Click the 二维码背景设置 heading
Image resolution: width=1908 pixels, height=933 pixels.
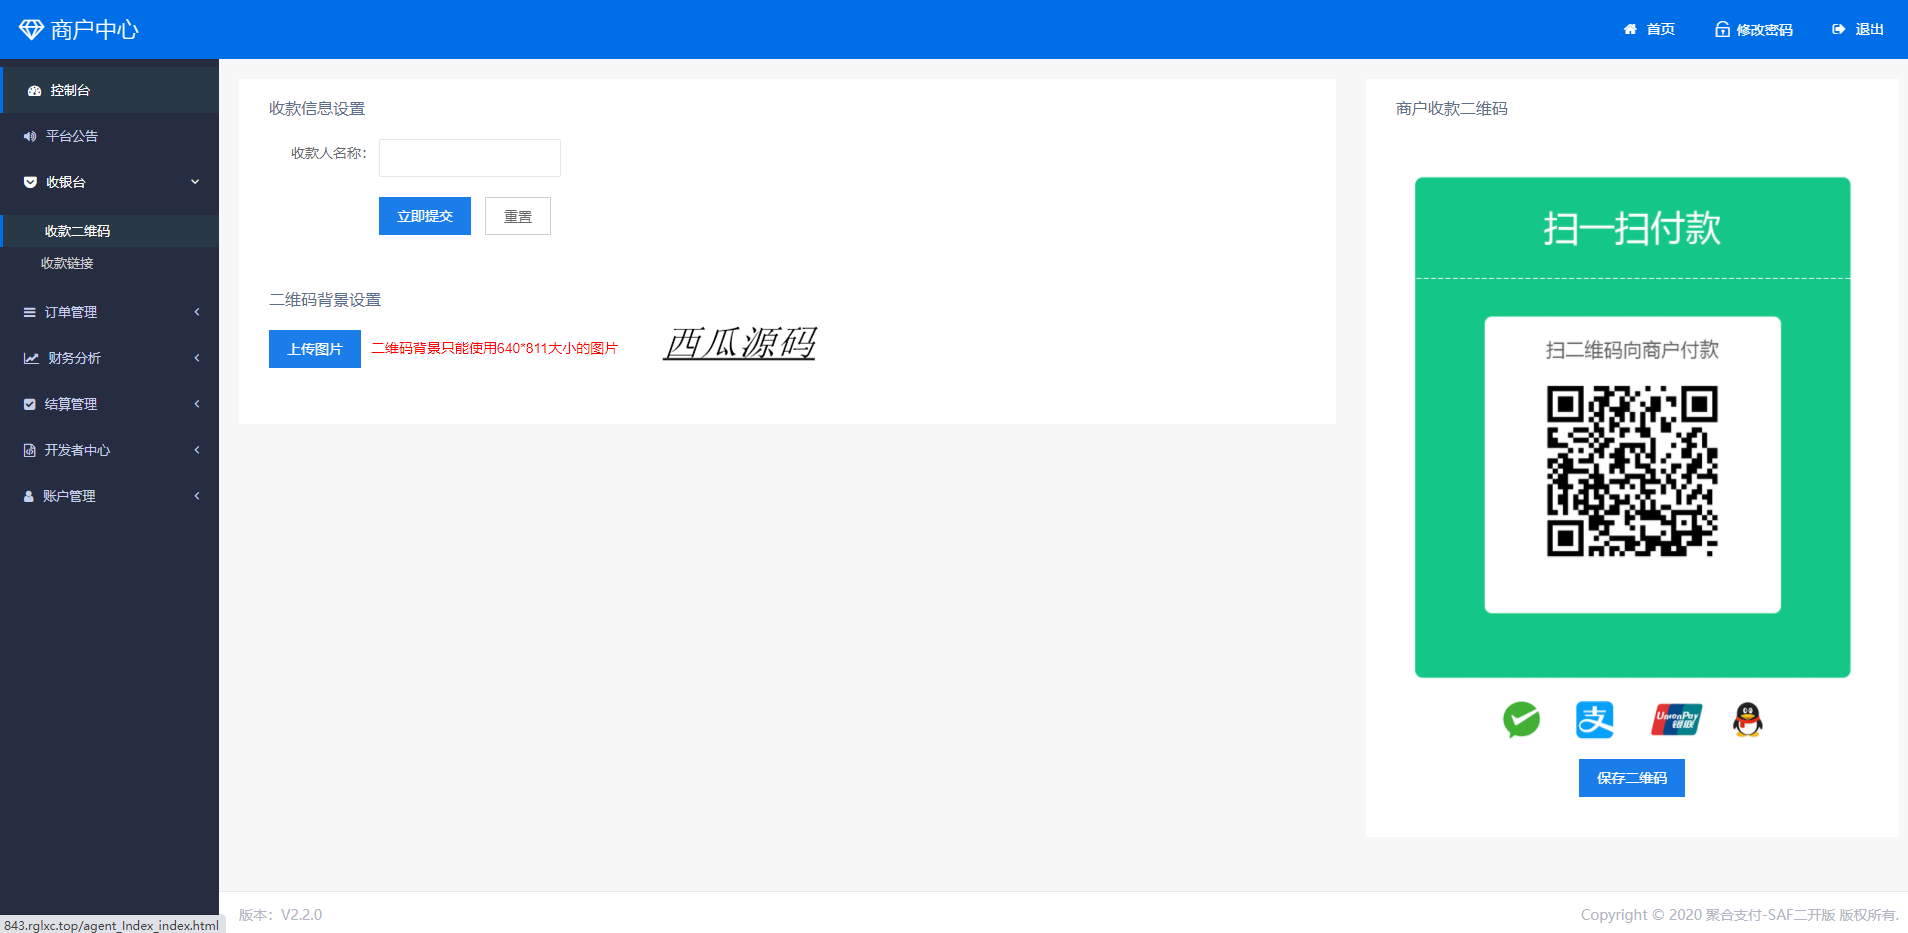point(325,300)
